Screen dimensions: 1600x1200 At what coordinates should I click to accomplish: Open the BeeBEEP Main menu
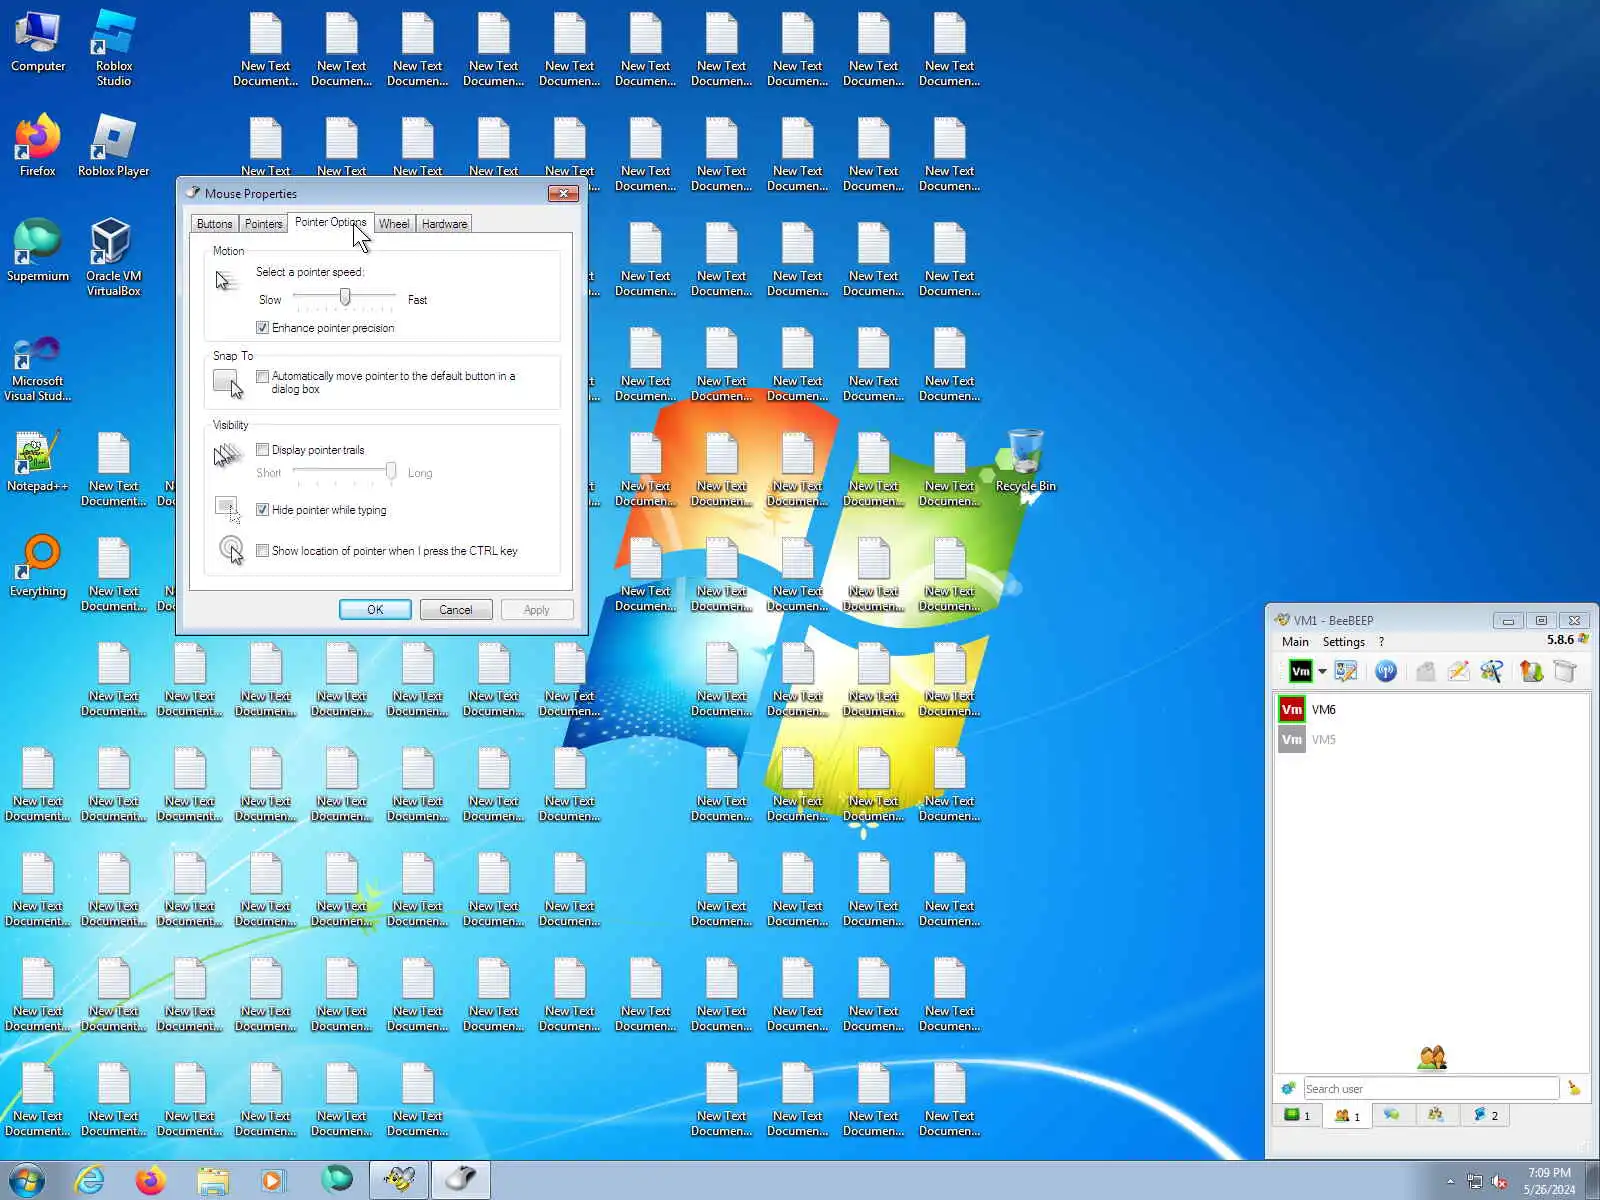click(x=1295, y=642)
